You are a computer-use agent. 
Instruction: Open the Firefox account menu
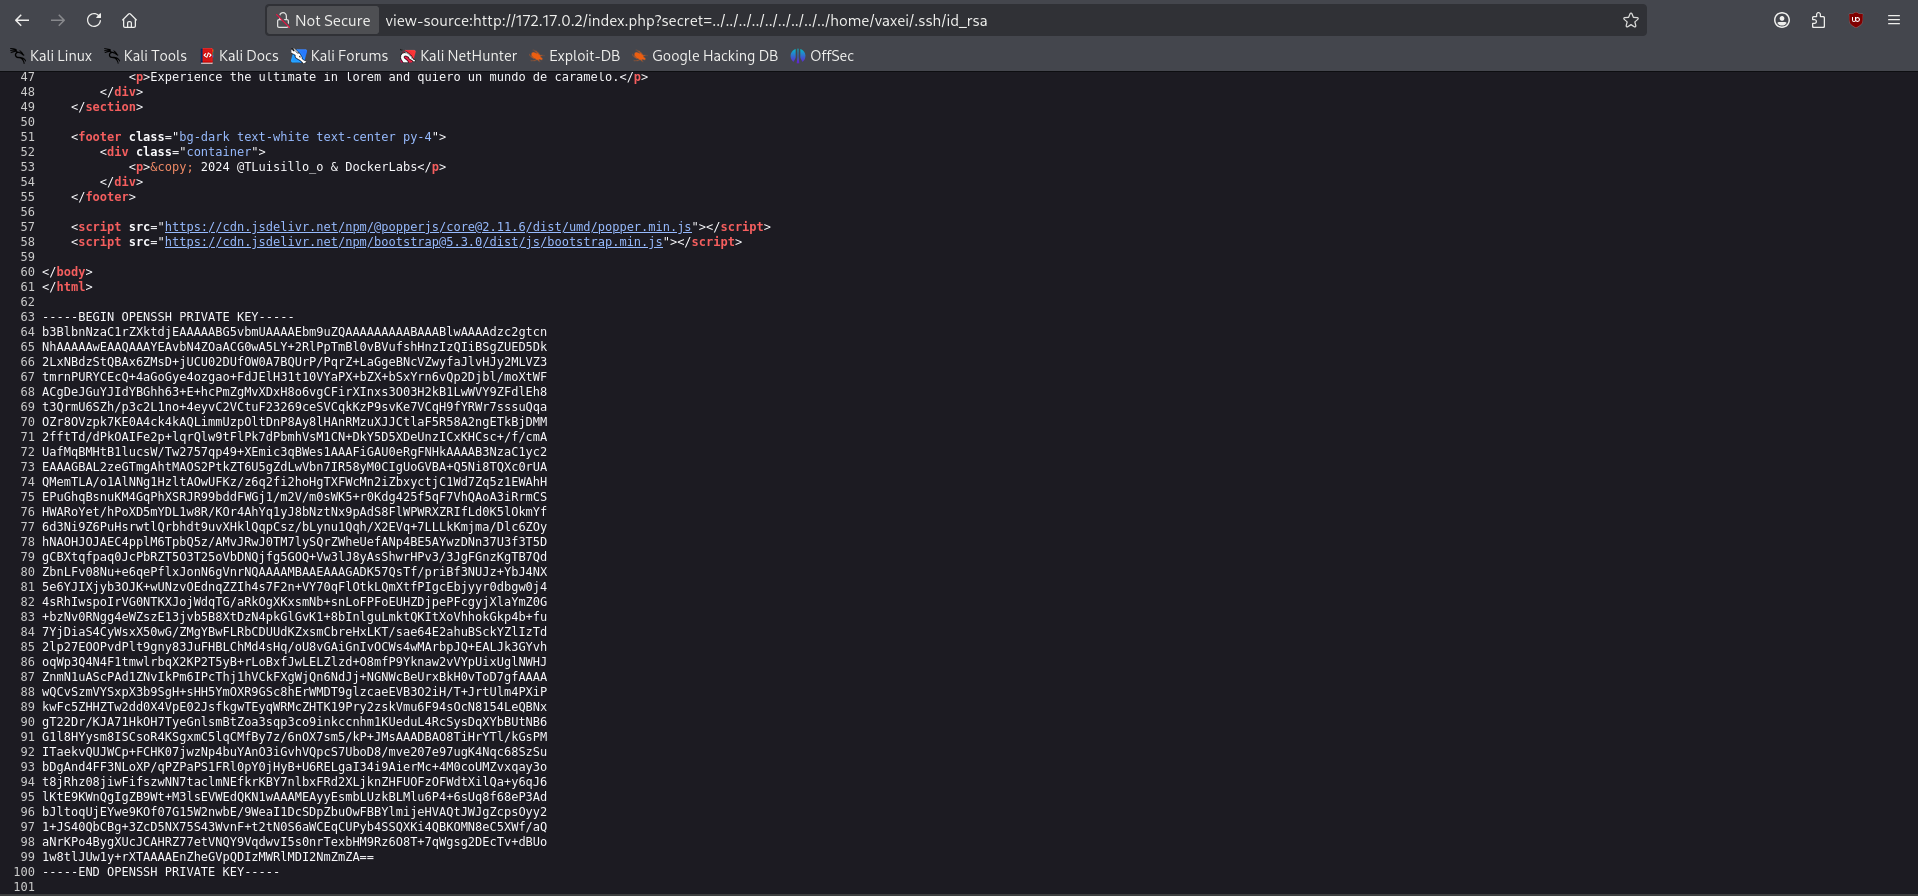pyautogui.click(x=1782, y=20)
